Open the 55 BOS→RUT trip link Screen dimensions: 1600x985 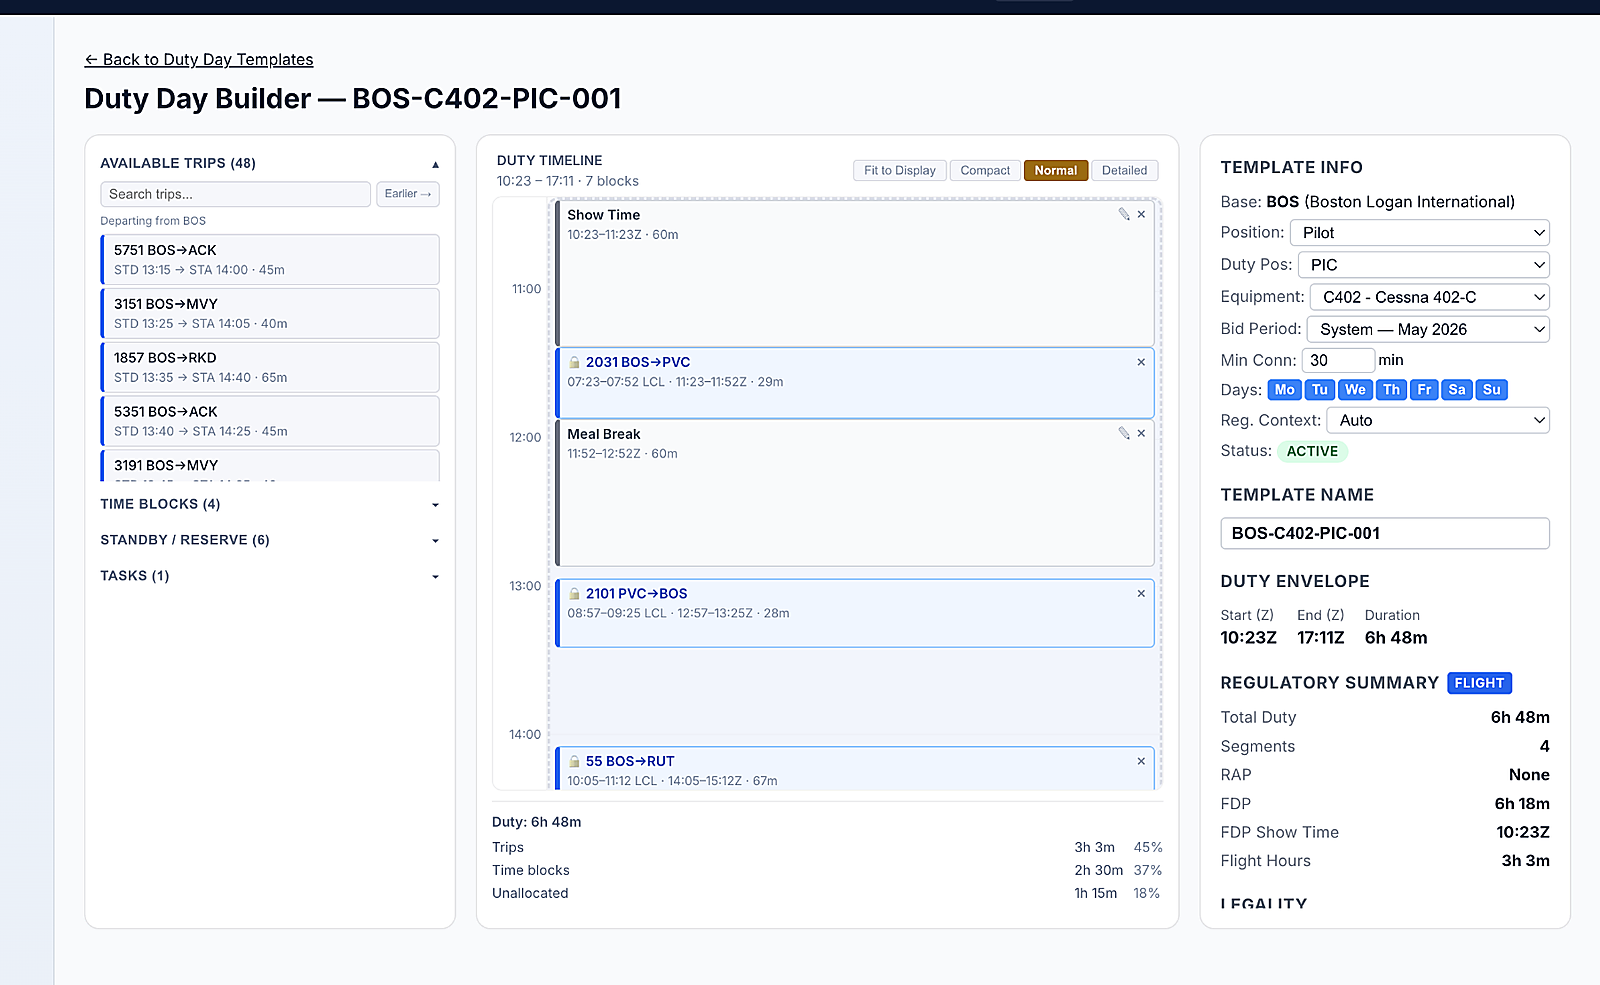tap(630, 761)
